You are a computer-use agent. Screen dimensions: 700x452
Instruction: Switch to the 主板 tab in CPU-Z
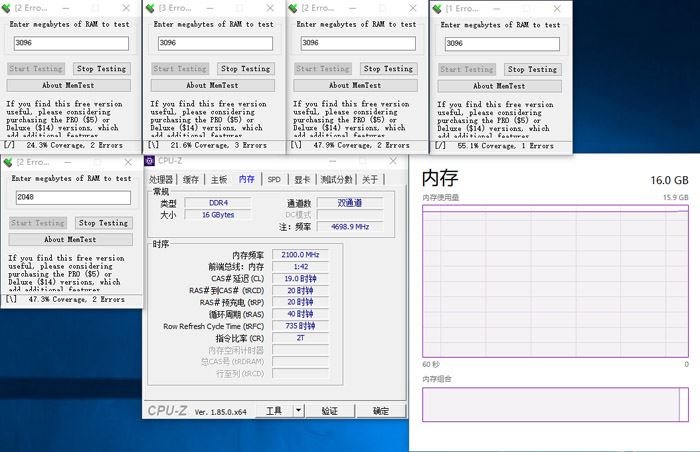pyautogui.click(x=219, y=180)
